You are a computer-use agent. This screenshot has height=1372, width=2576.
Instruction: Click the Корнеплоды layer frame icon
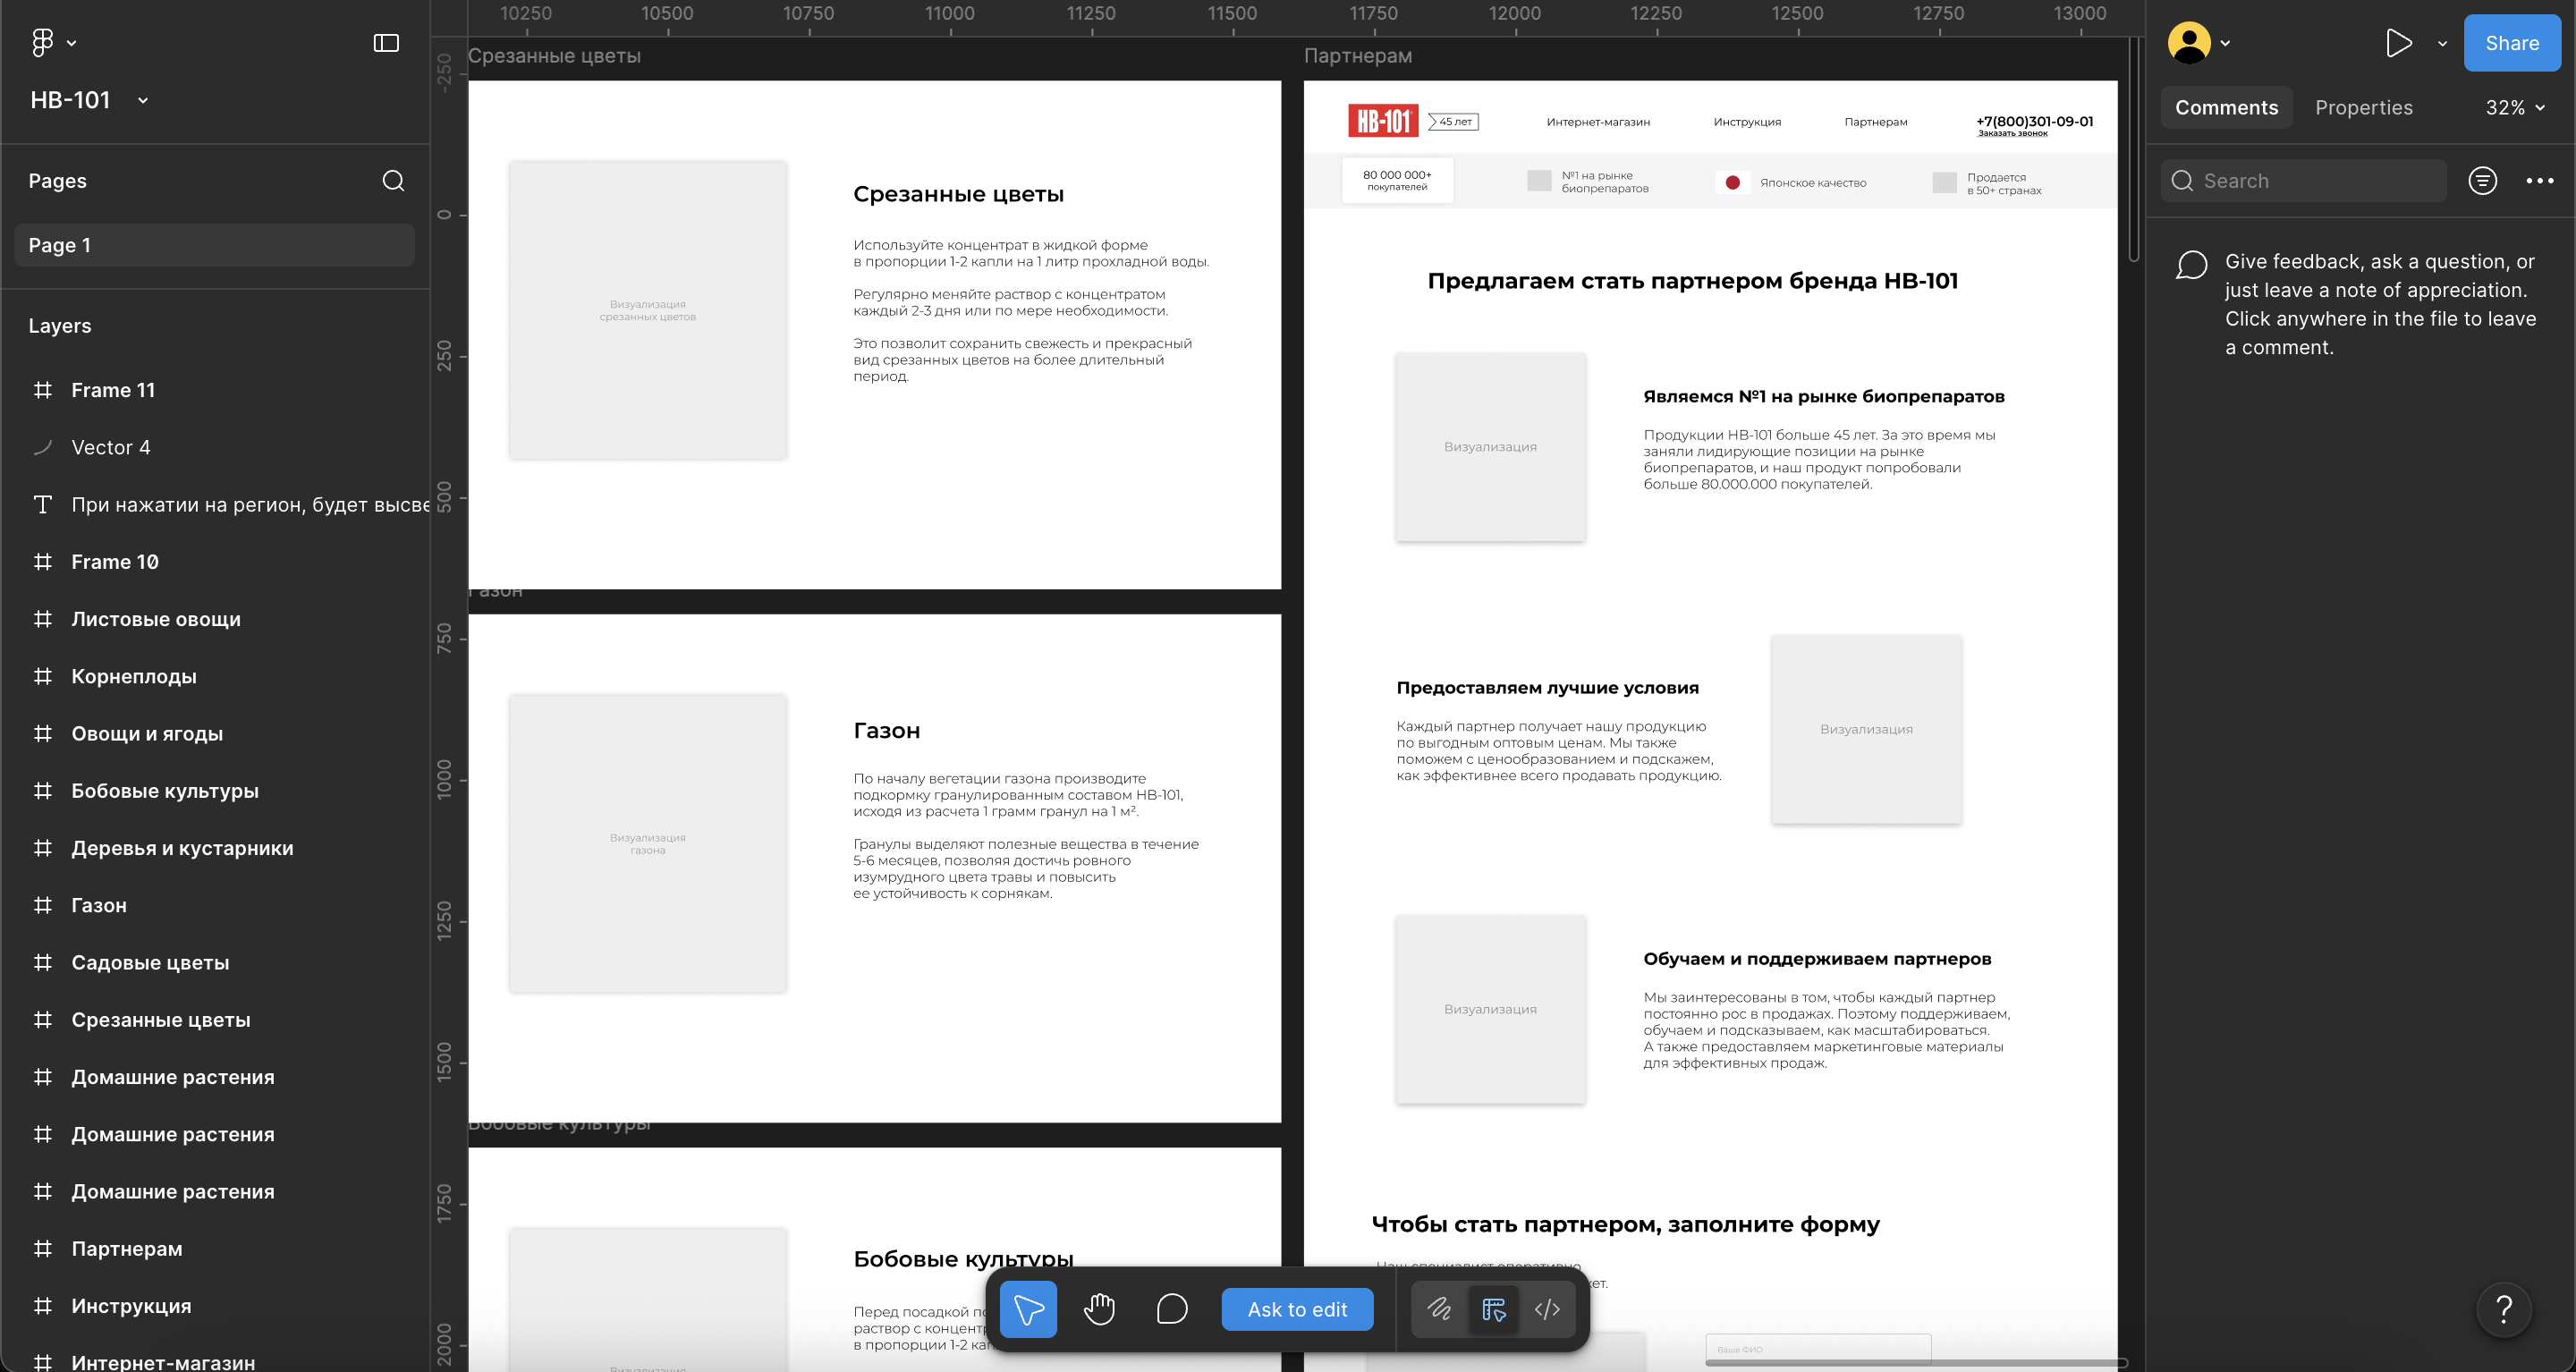coord(43,676)
